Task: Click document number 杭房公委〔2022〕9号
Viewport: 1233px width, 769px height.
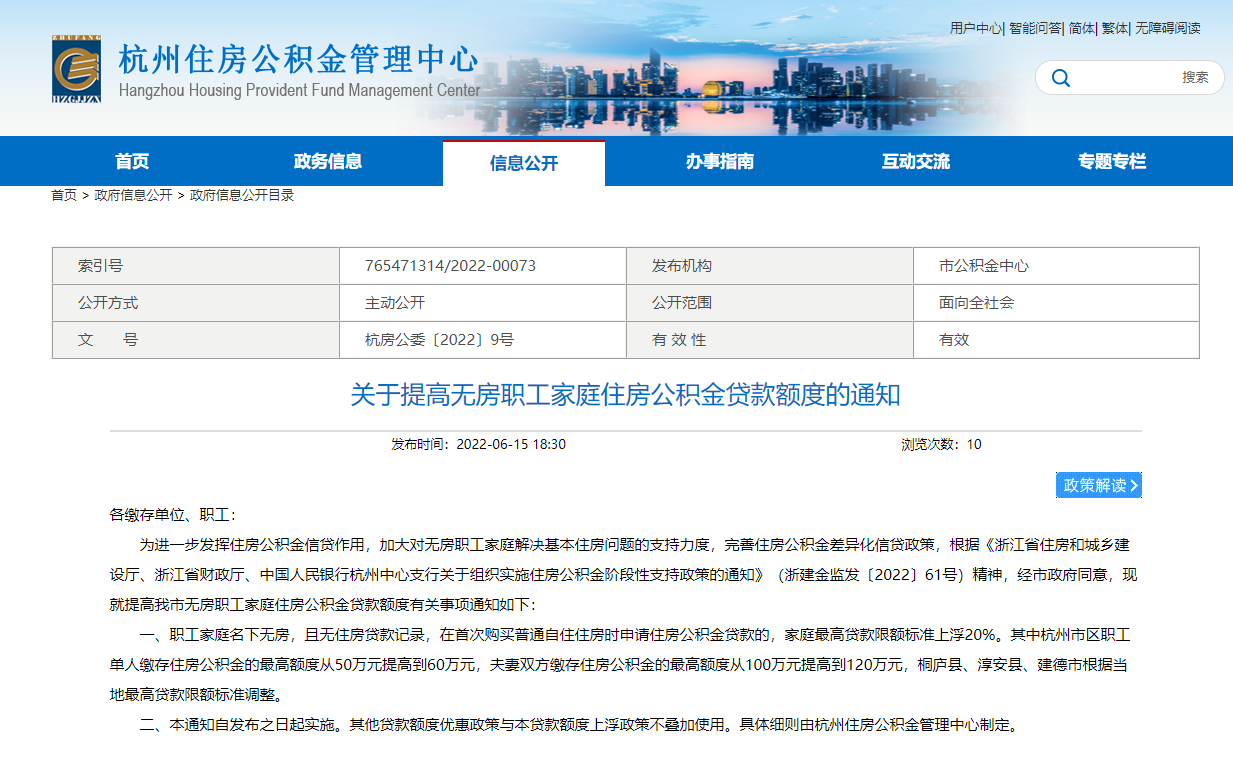Action: pos(439,340)
